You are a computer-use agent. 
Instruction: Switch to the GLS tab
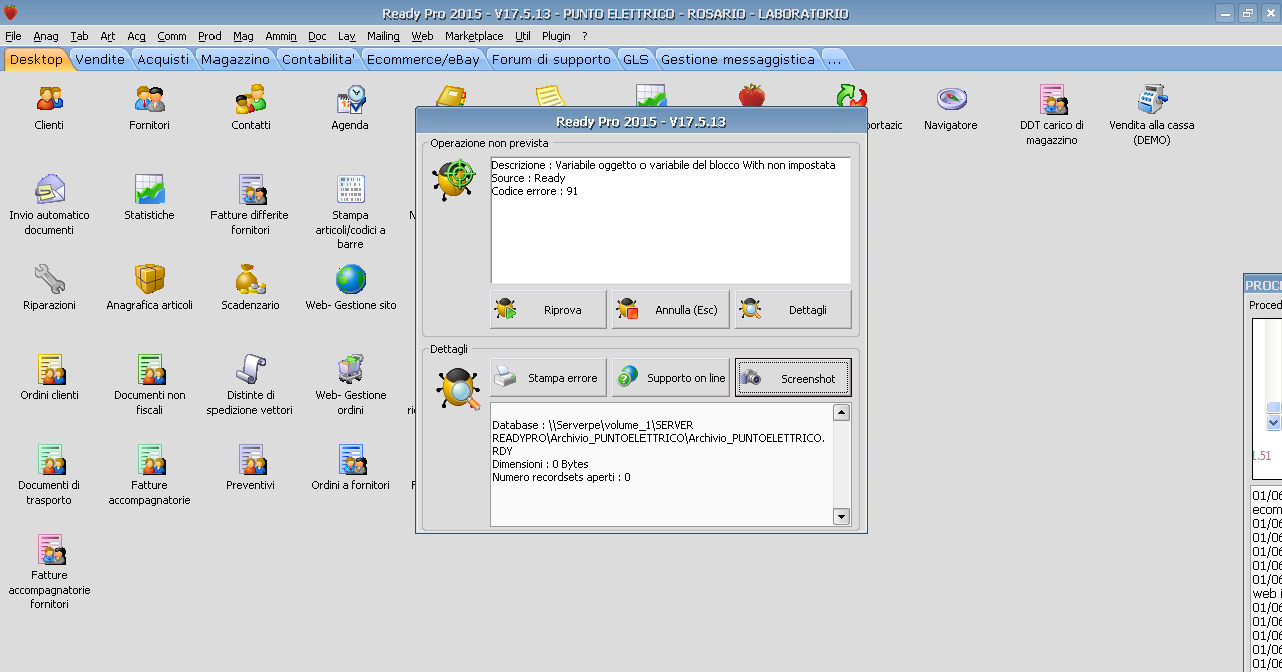click(x=636, y=59)
